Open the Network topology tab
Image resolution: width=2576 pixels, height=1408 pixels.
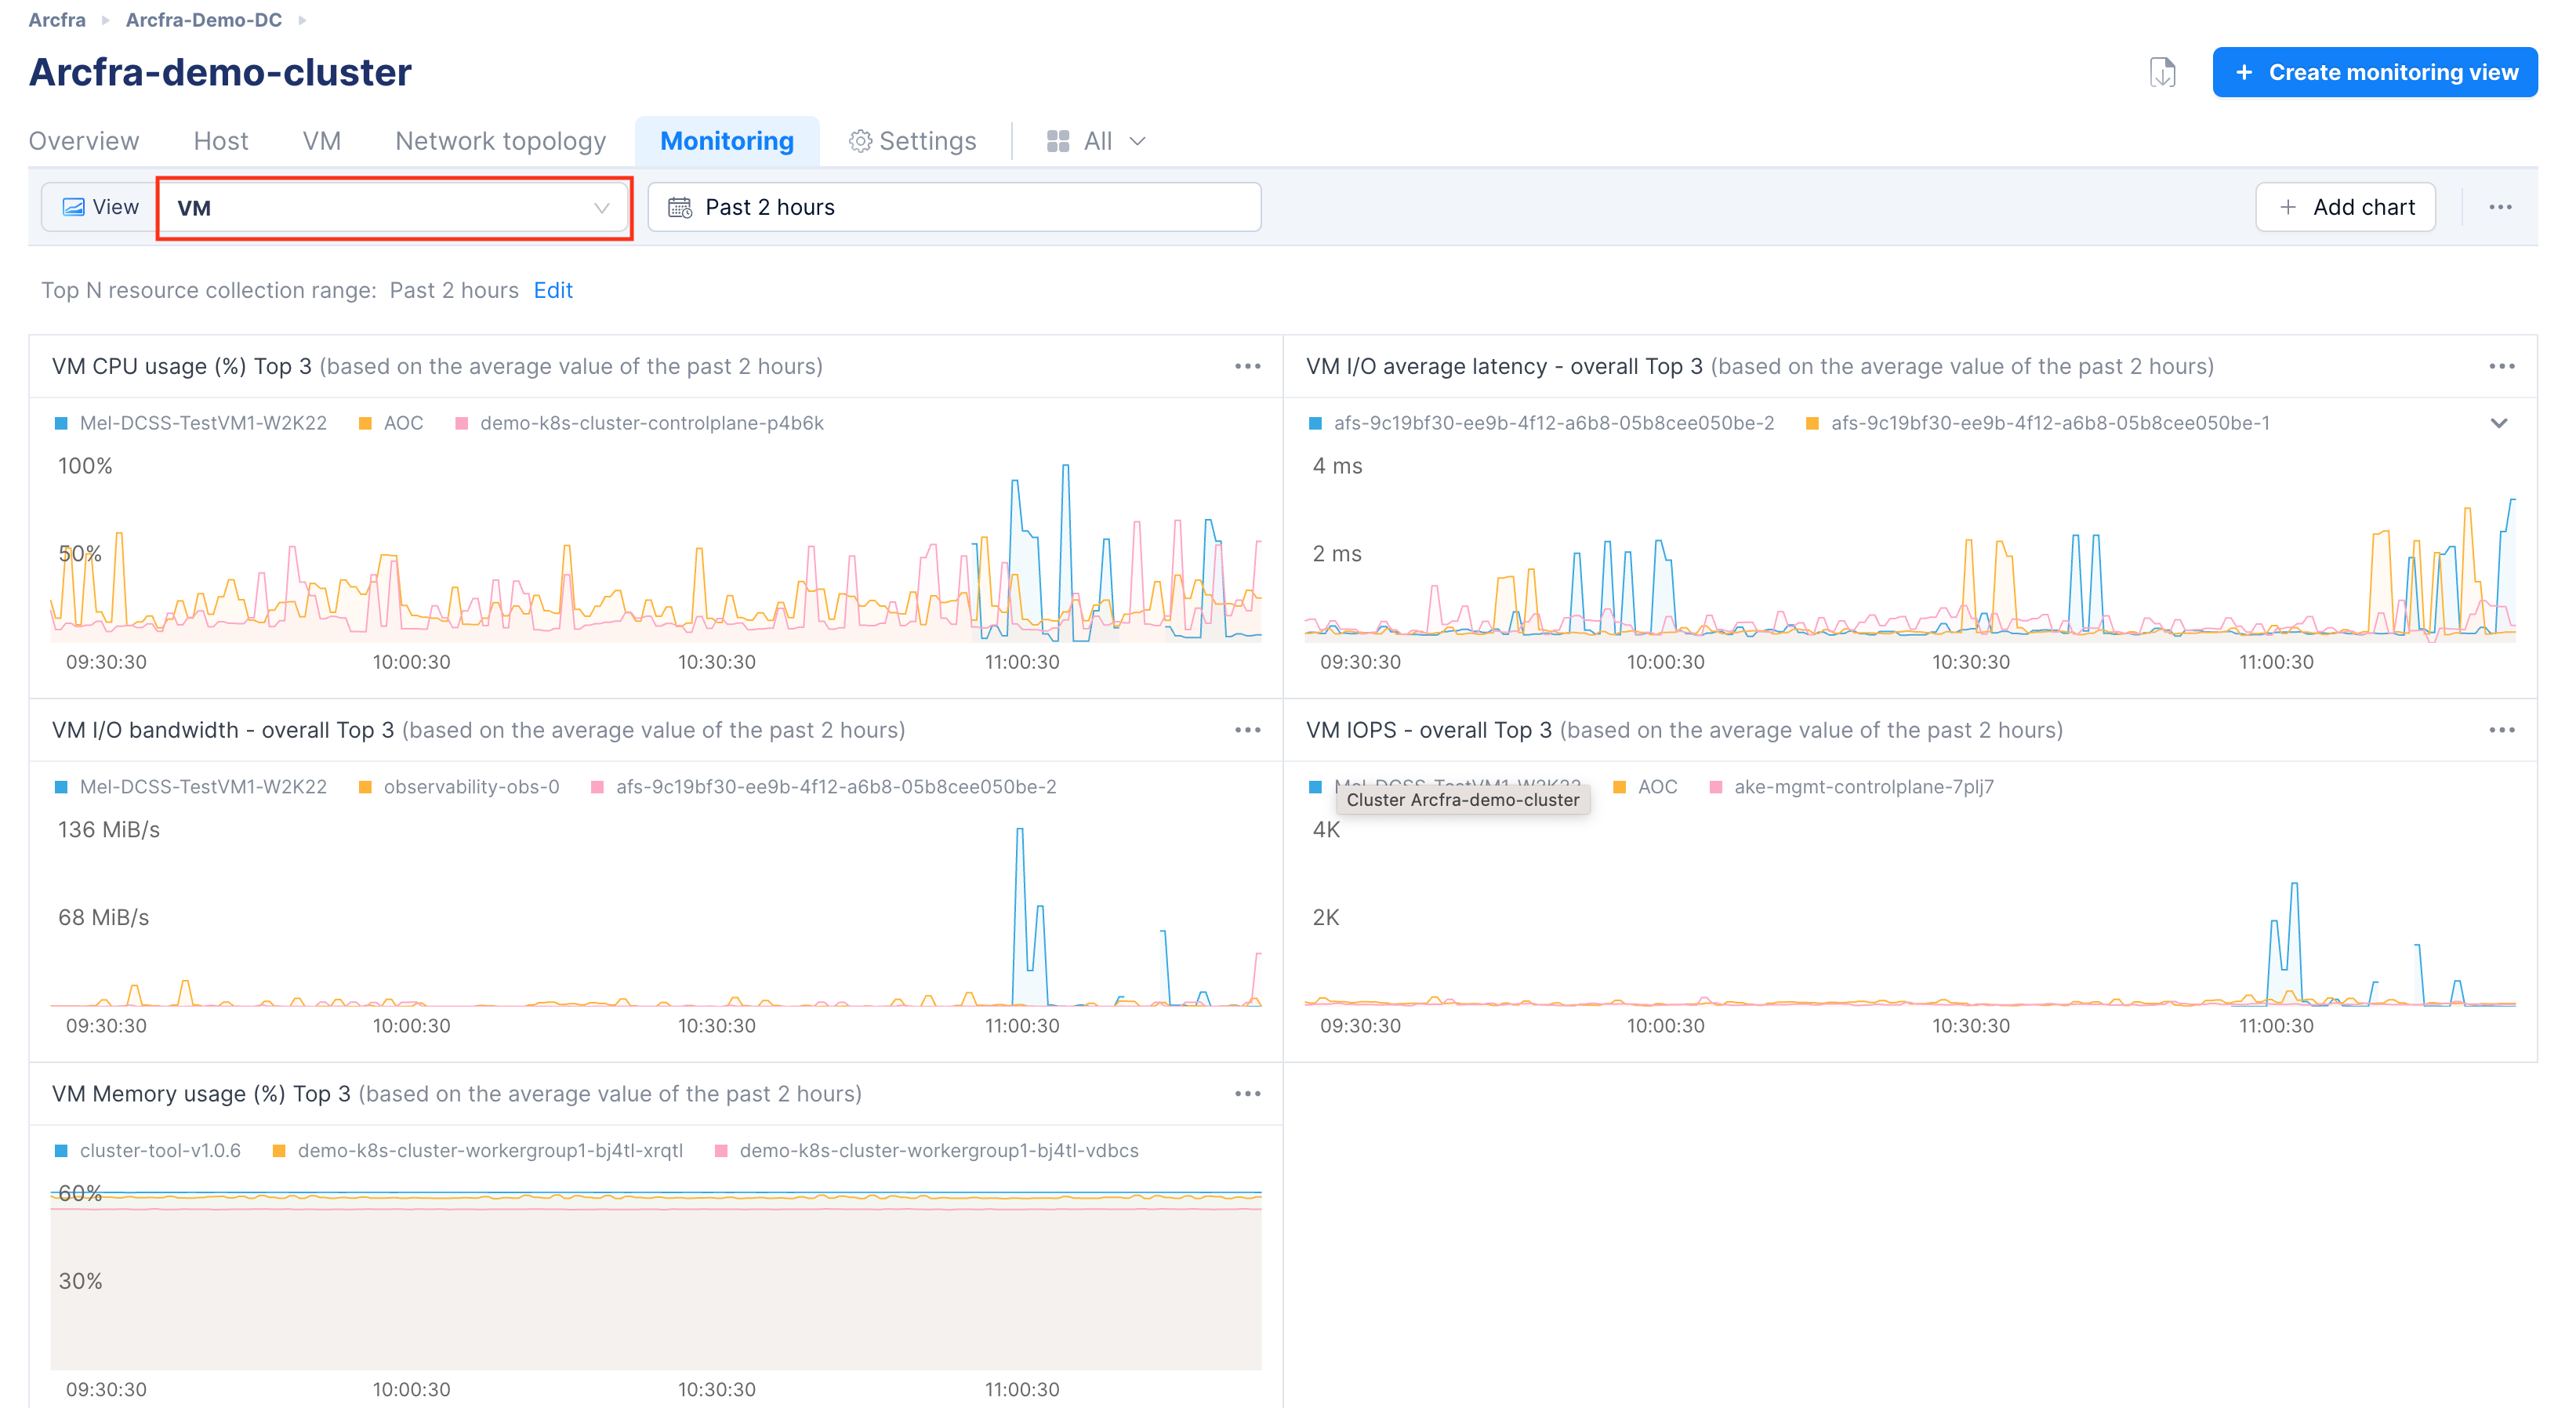tap(500, 141)
